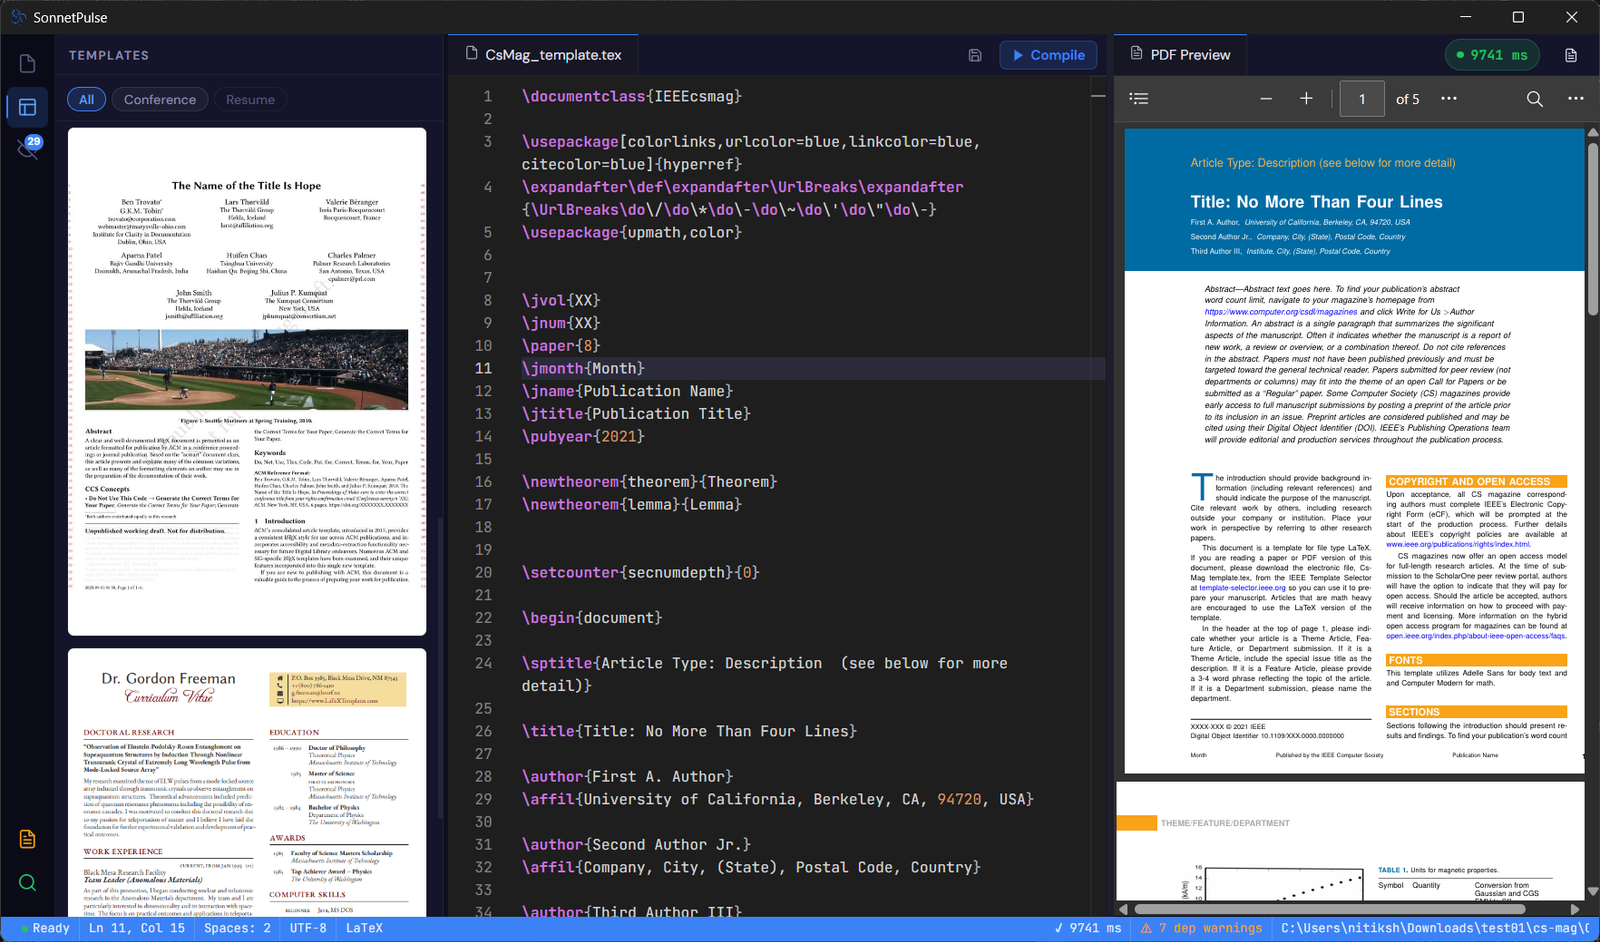Open the green search icon in sidebar
This screenshot has width=1600, height=942.
pyautogui.click(x=27, y=882)
